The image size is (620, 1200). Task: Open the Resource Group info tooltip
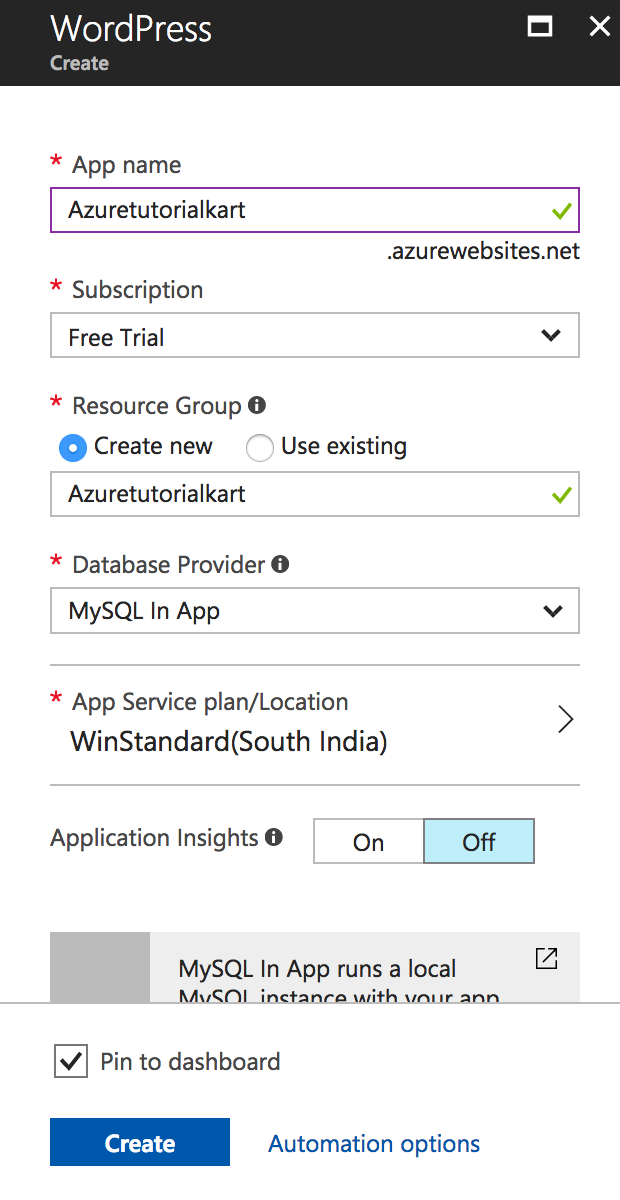pos(257,405)
